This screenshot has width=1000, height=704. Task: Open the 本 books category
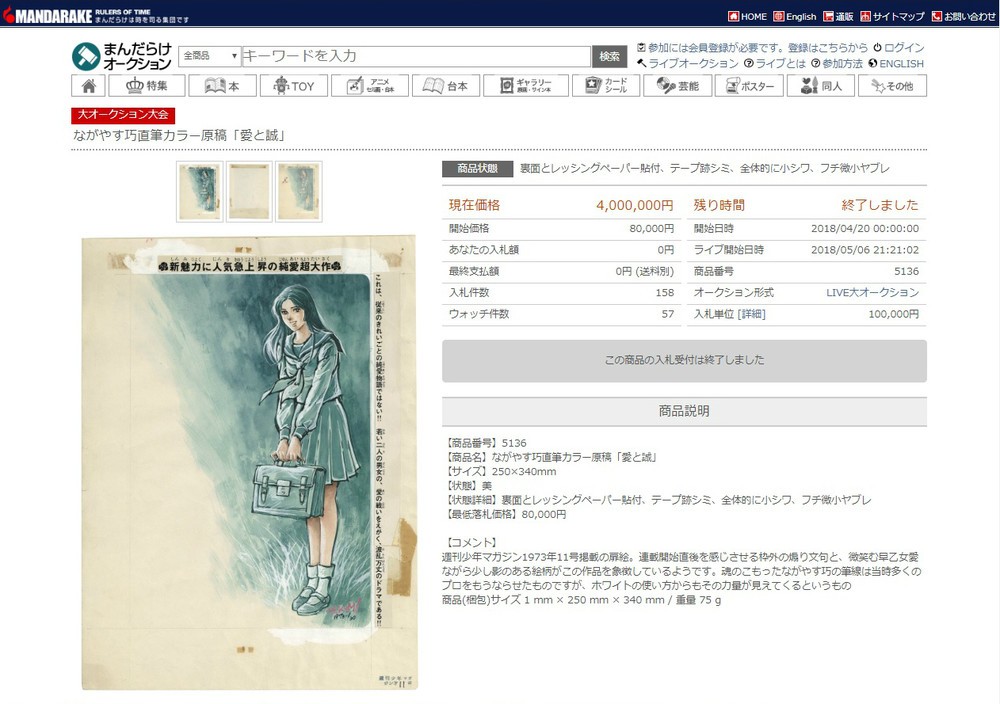click(x=222, y=86)
